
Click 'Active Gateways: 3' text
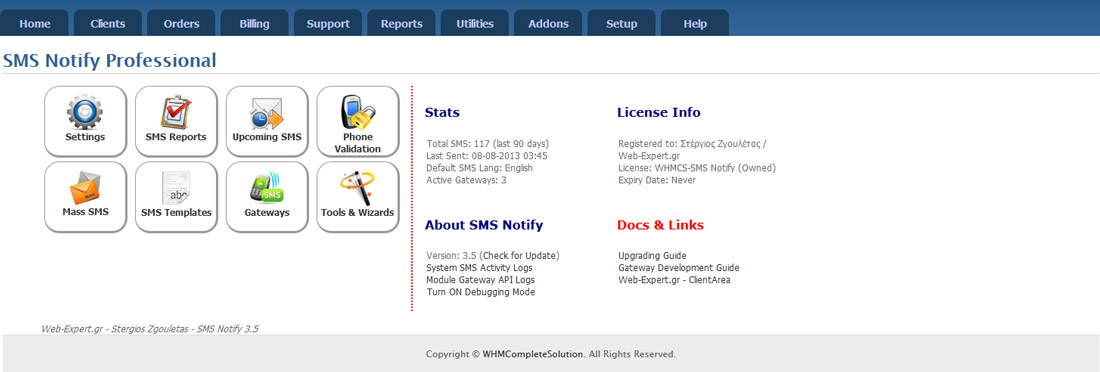(467, 180)
